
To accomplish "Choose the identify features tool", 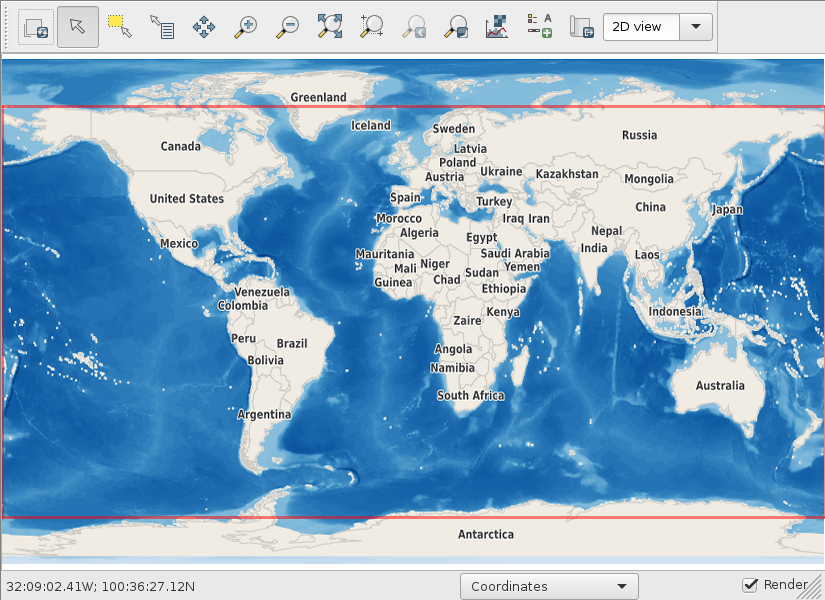I will point(162,27).
